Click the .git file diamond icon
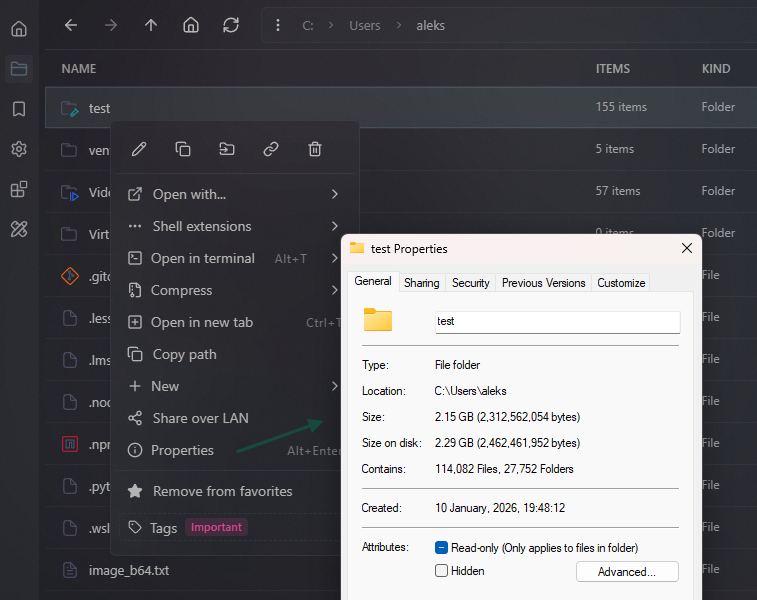Screen dimensions: 757x600 (x=70, y=276)
